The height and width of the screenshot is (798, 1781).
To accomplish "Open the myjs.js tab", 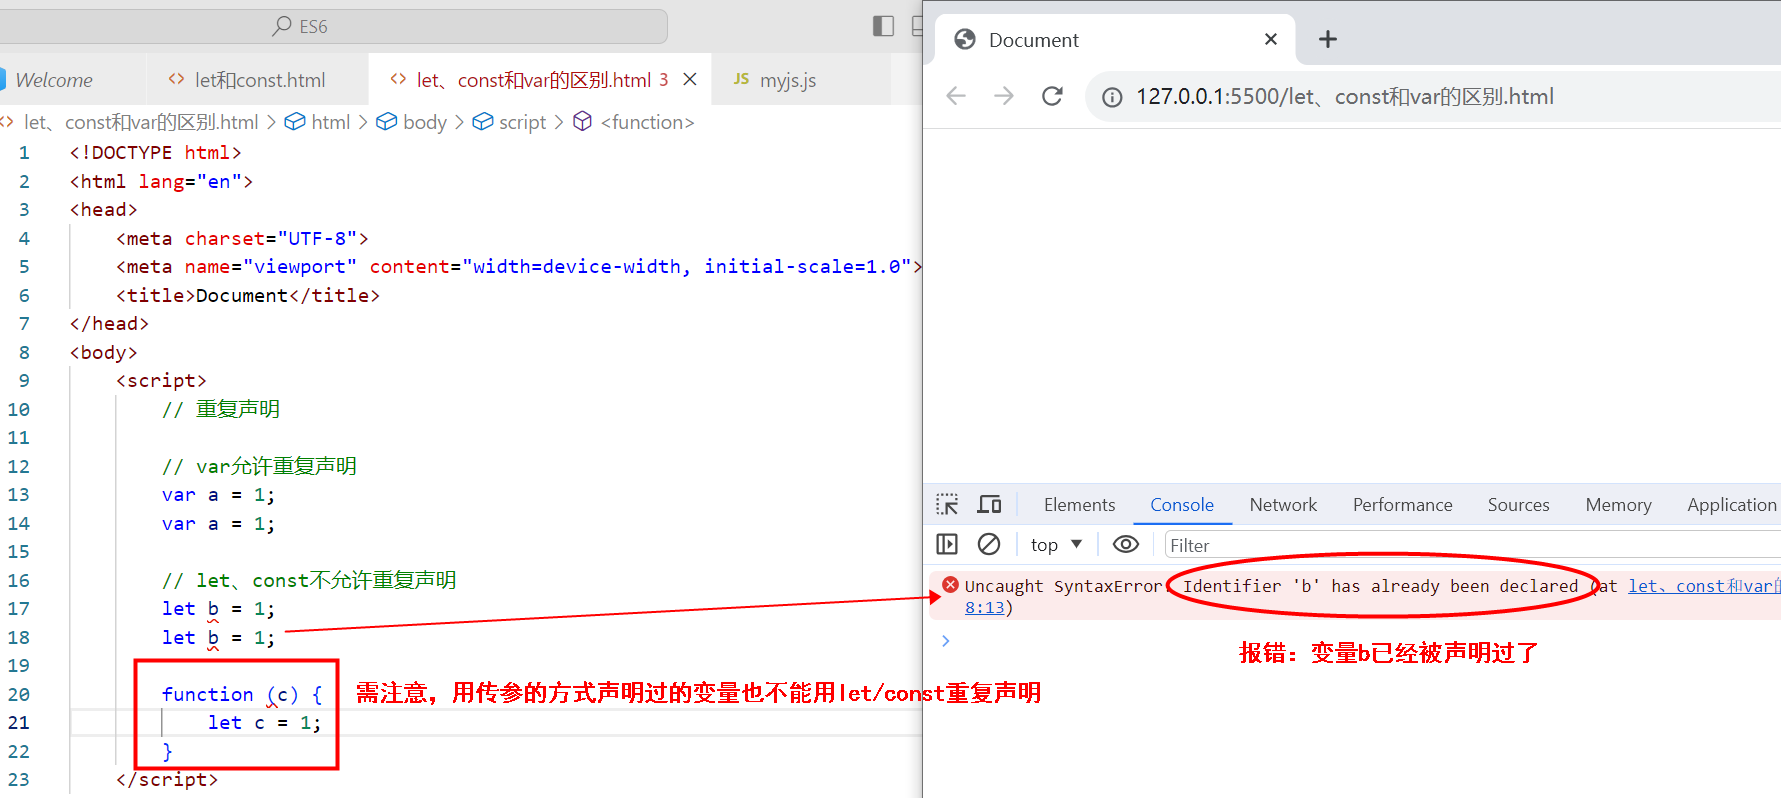I will [788, 80].
